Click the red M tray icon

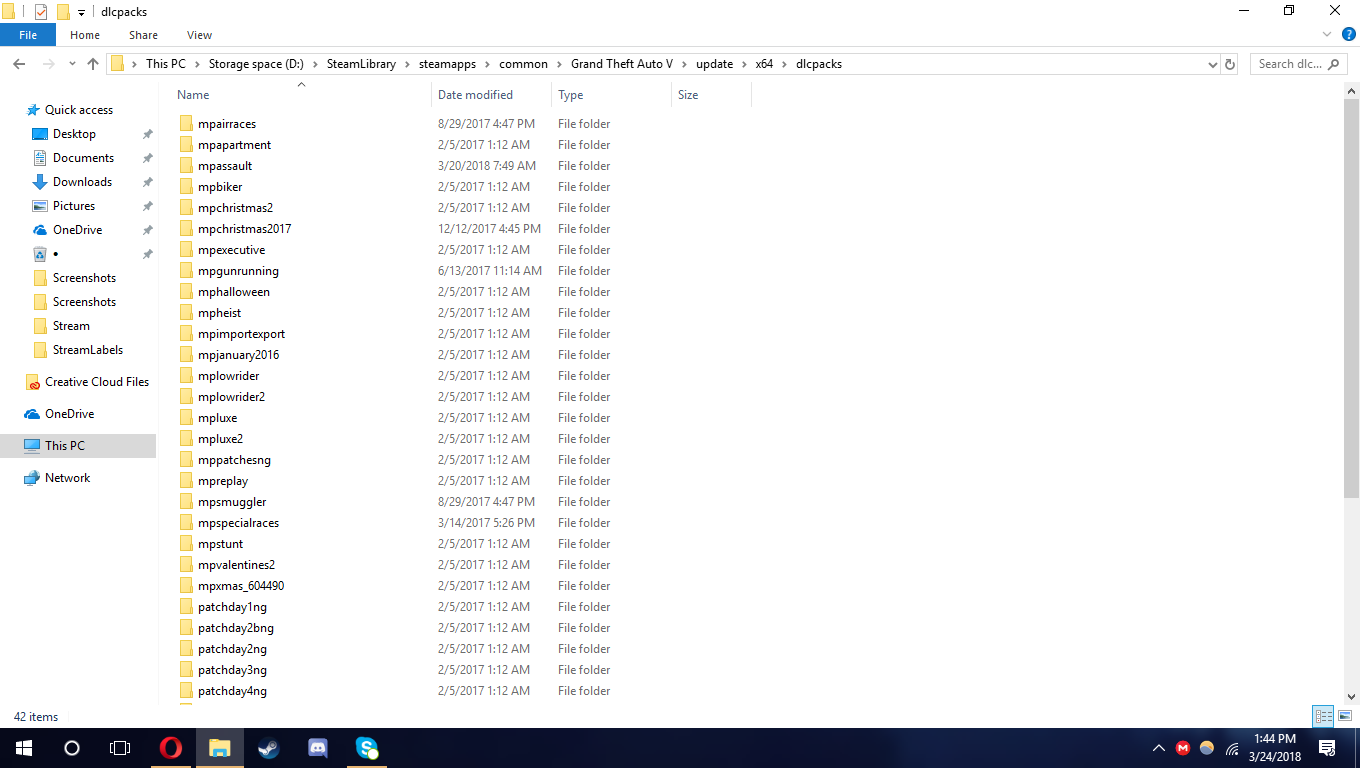(1183, 748)
